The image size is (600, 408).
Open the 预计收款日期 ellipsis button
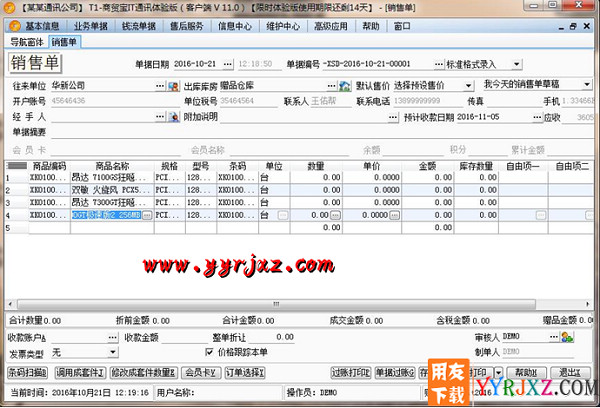click(x=538, y=117)
